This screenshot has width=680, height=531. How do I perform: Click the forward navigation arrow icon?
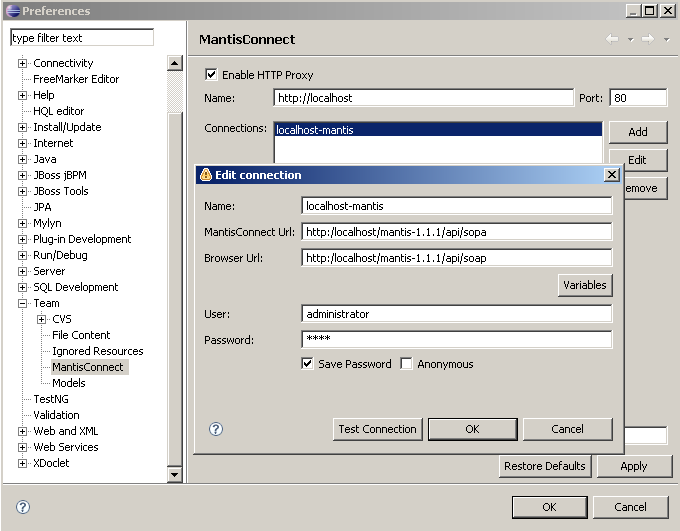click(x=647, y=39)
